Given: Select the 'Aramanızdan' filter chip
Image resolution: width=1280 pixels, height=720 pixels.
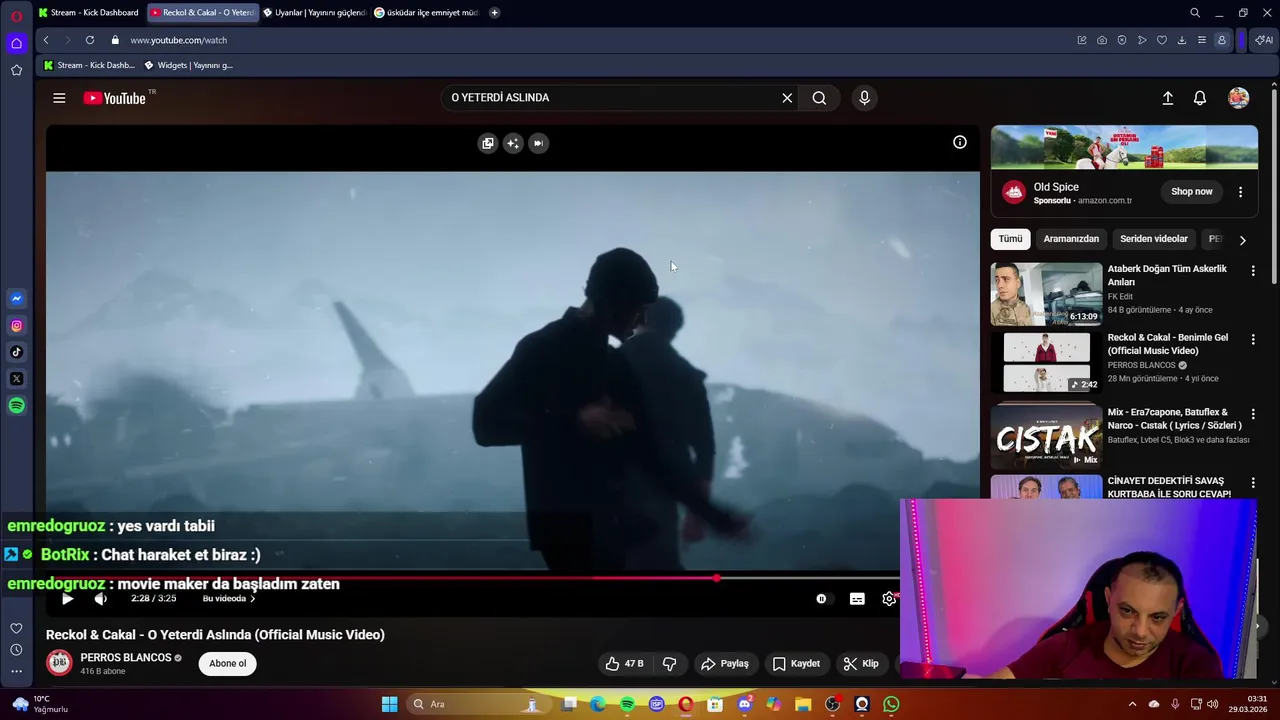Looking at the screenshot, I should [1071, 239].
